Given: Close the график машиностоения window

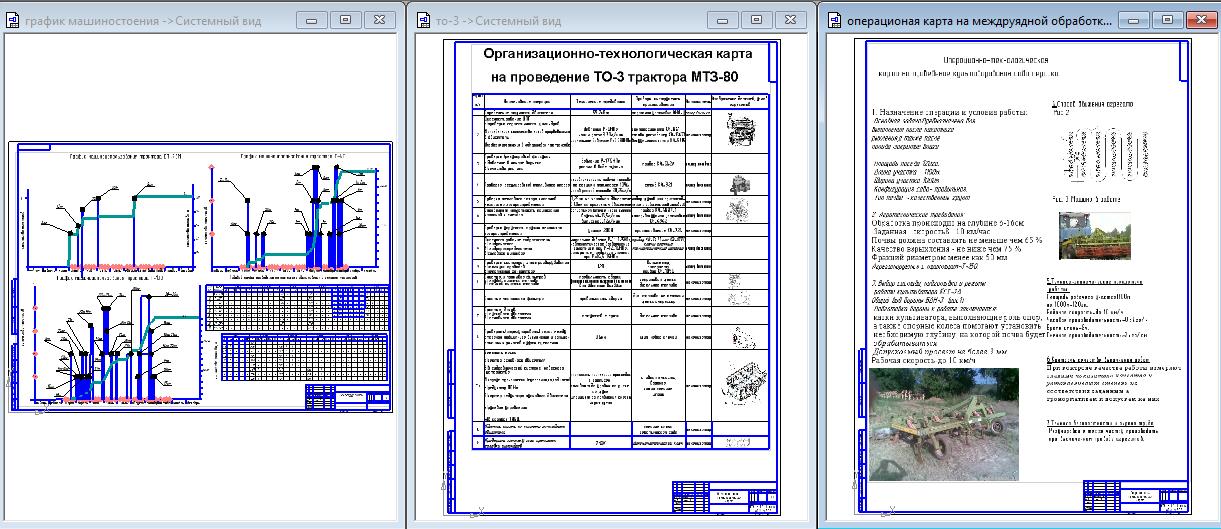Looking at the screenshot, I should (x=378, y=19).
